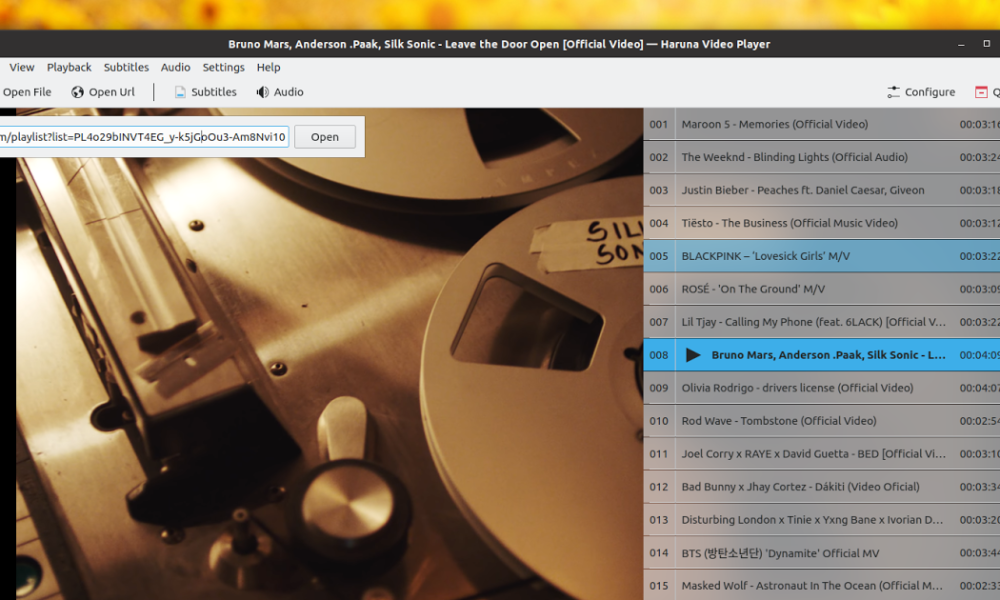
Task: Select Tiësto - The Business track
Action: [821, 223]
